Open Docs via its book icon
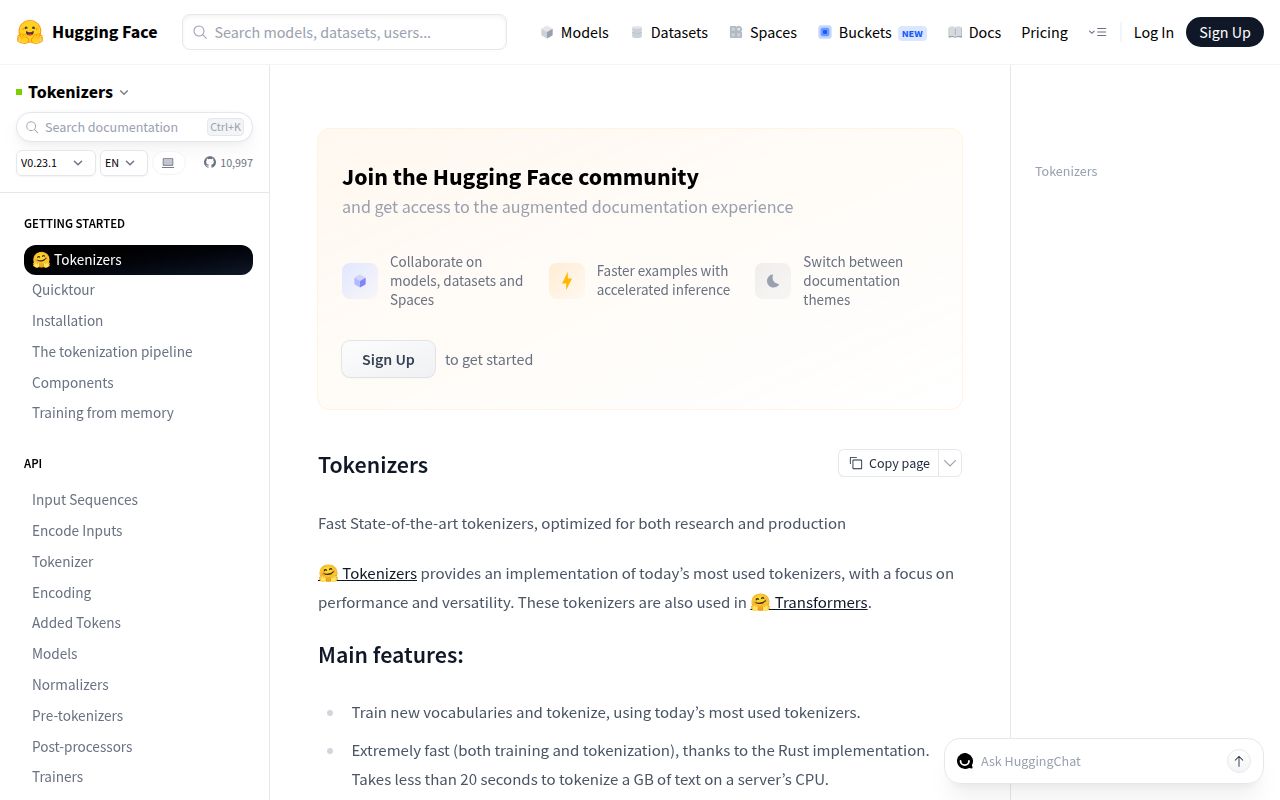 955,32
